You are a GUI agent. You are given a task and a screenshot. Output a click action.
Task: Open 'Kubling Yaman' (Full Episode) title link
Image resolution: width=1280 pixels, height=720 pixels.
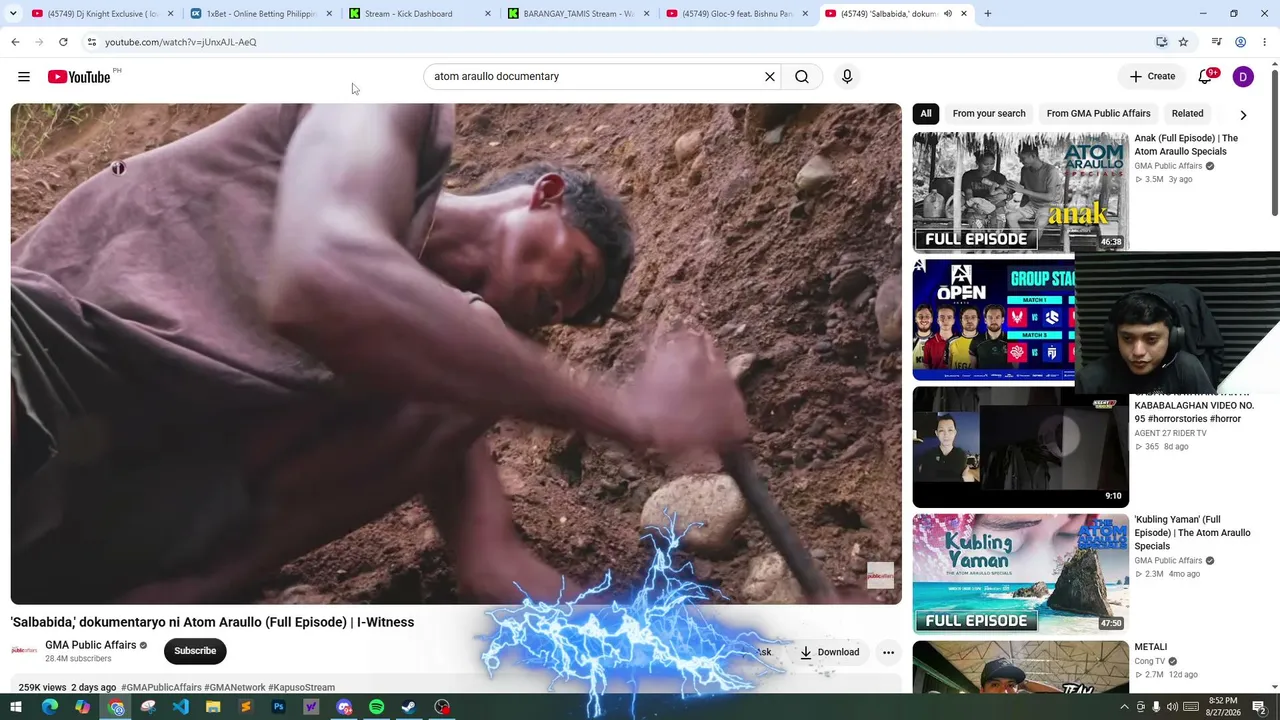1192,533
